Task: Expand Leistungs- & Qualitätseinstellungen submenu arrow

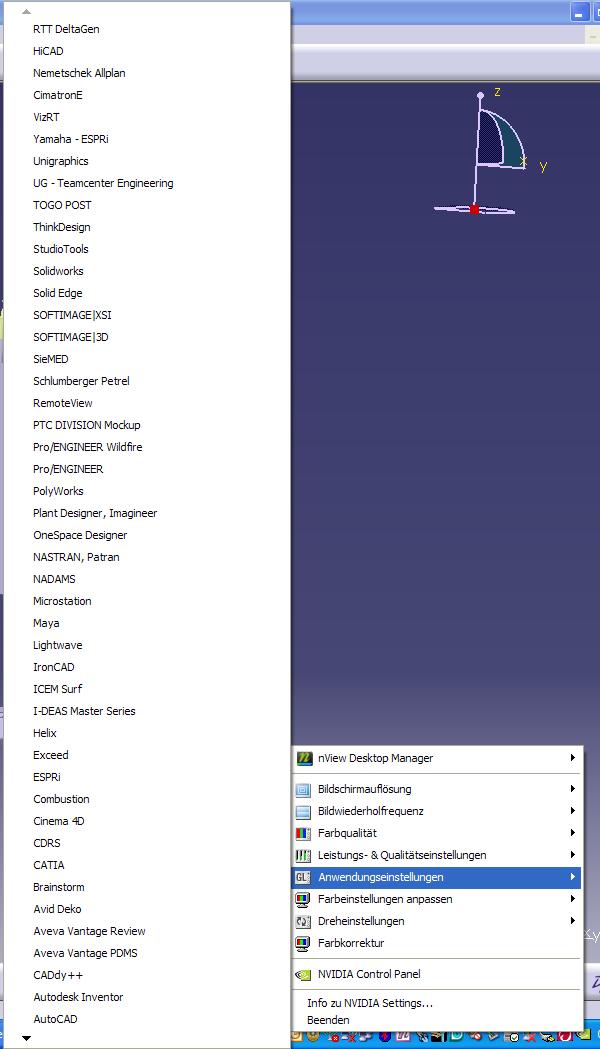Action: point(573,855)
